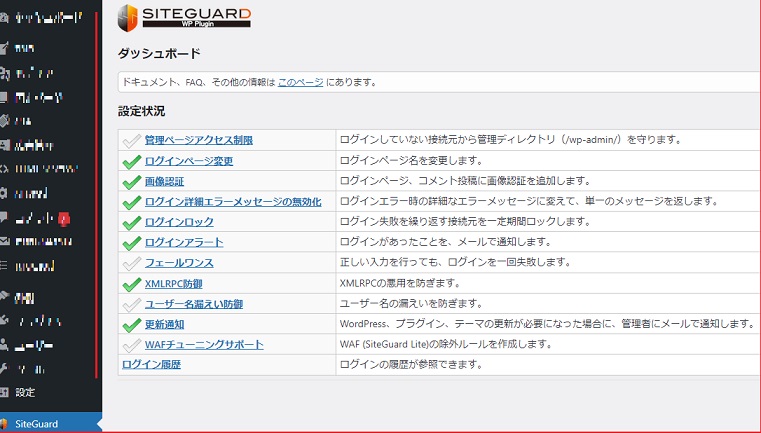Open the このページ documentation link
This screenshot has width=761, height=433.
click(x=300, y=82)
